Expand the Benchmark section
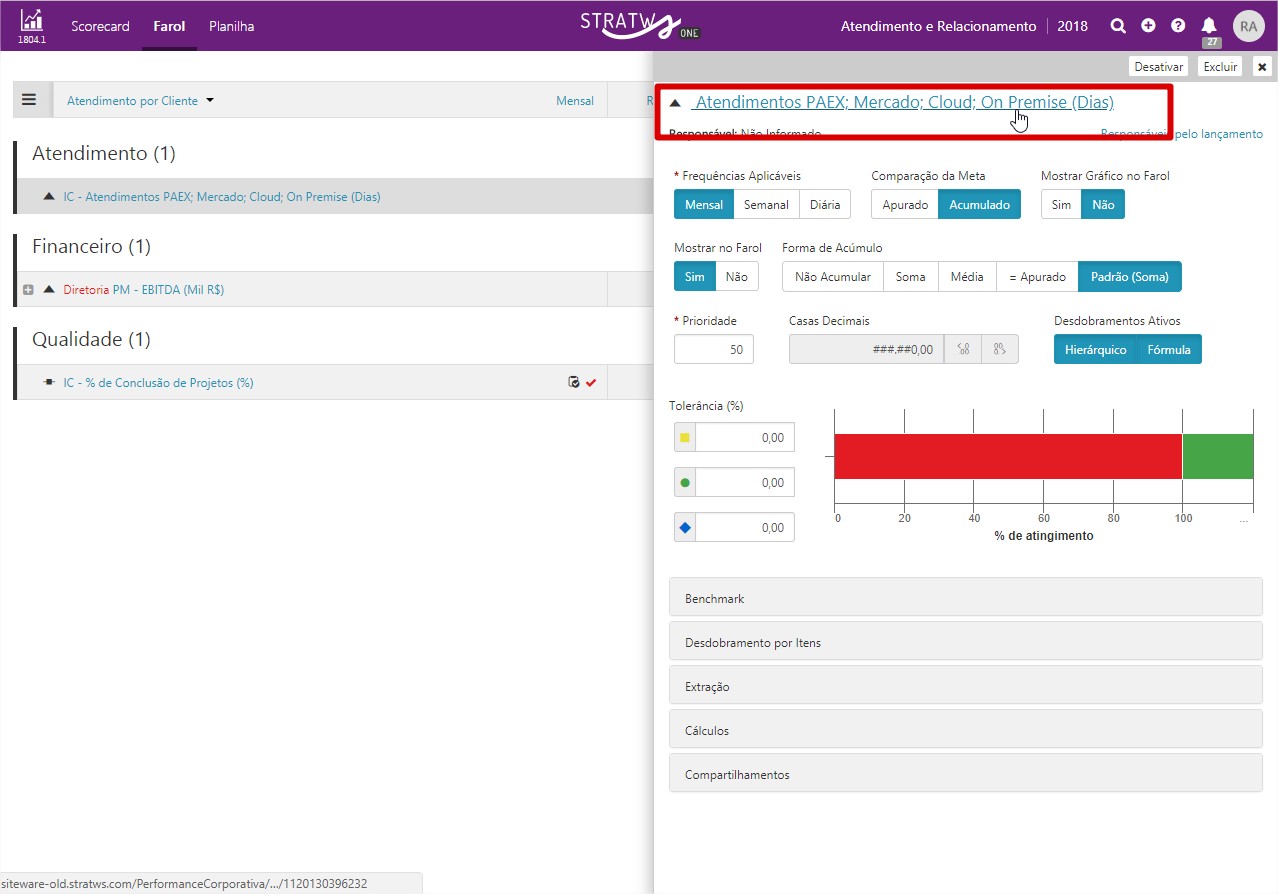The image size is (1278, 894). [x=966, y=598]
